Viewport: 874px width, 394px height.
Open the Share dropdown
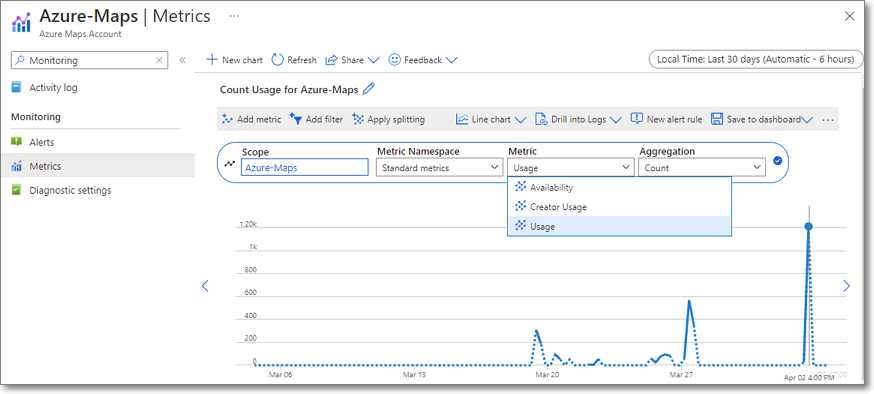(x=352, y=60)
